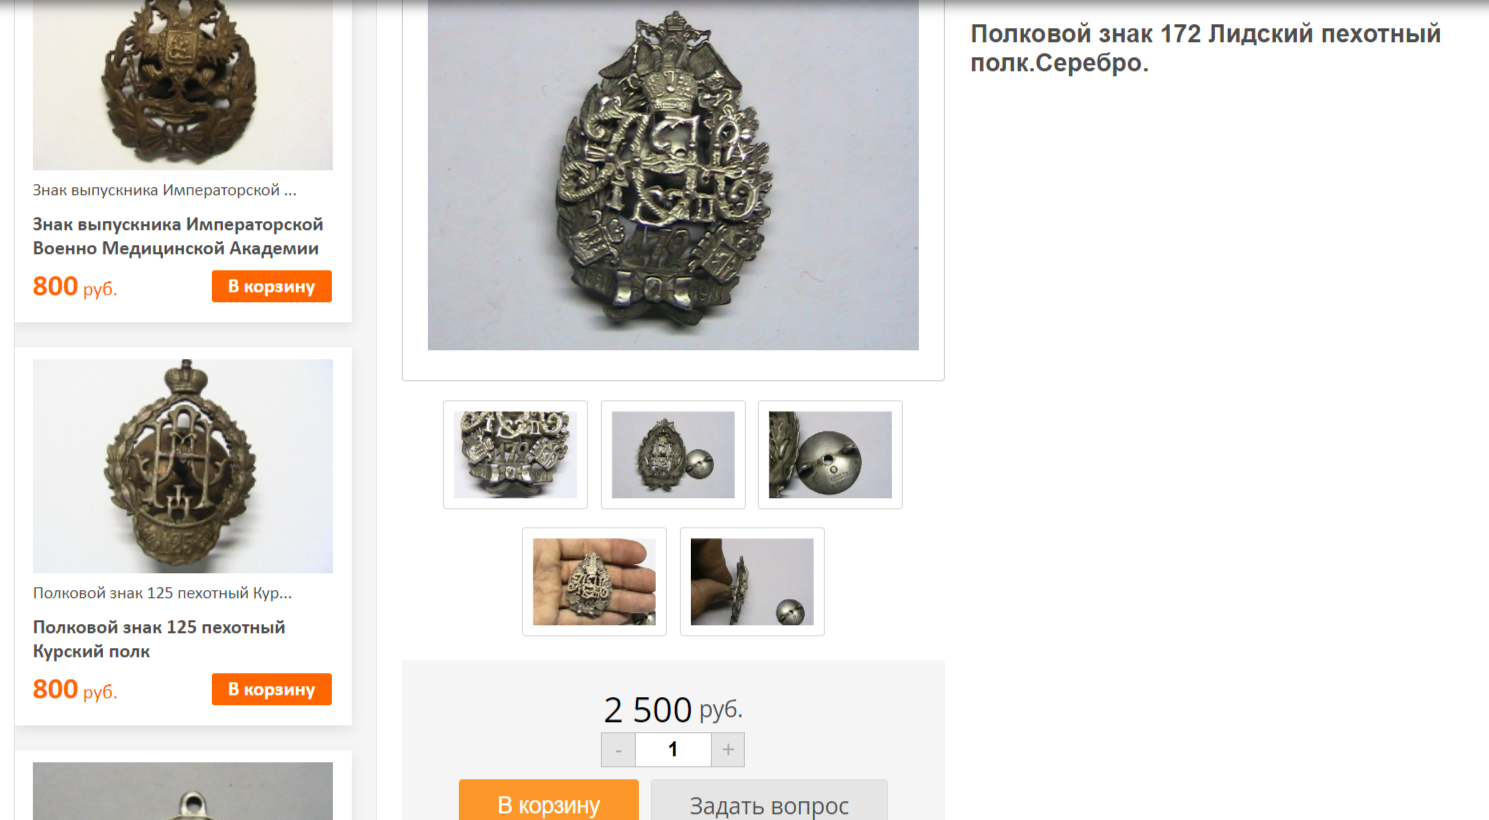Click the 125 Курский полк badge image
1489x820 pixels.
pyautogui.click(x=183, y=466)
